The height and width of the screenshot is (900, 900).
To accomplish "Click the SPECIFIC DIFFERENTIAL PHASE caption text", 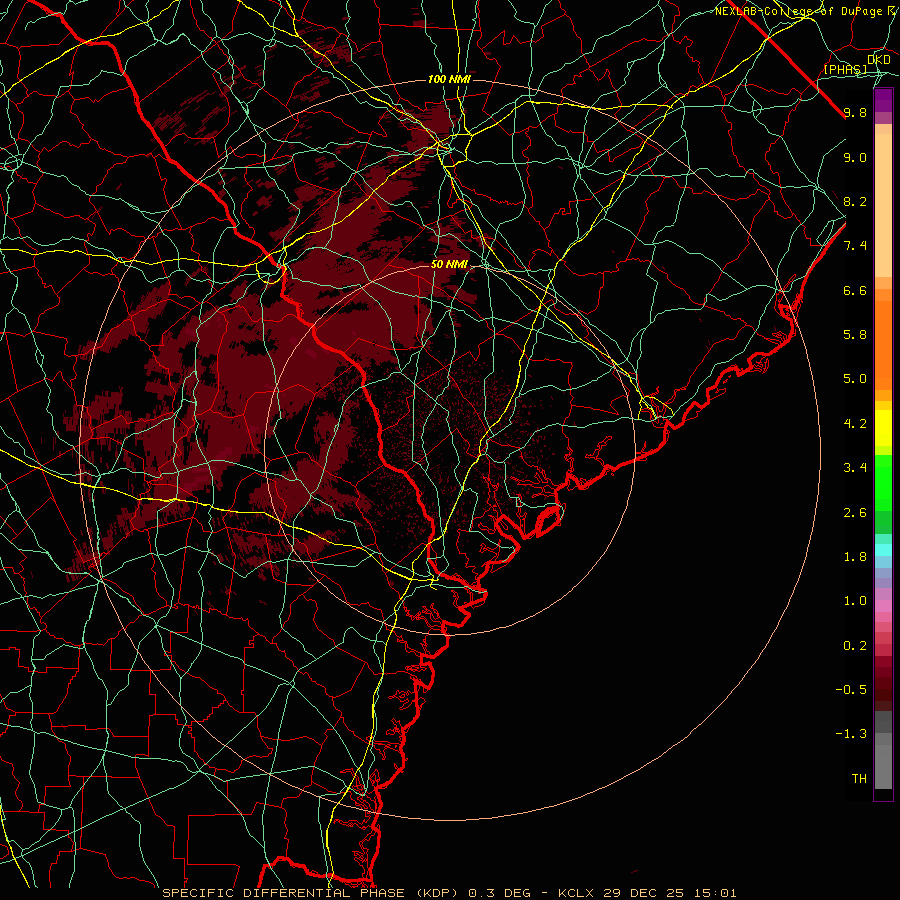I will (x=284, y=893).
